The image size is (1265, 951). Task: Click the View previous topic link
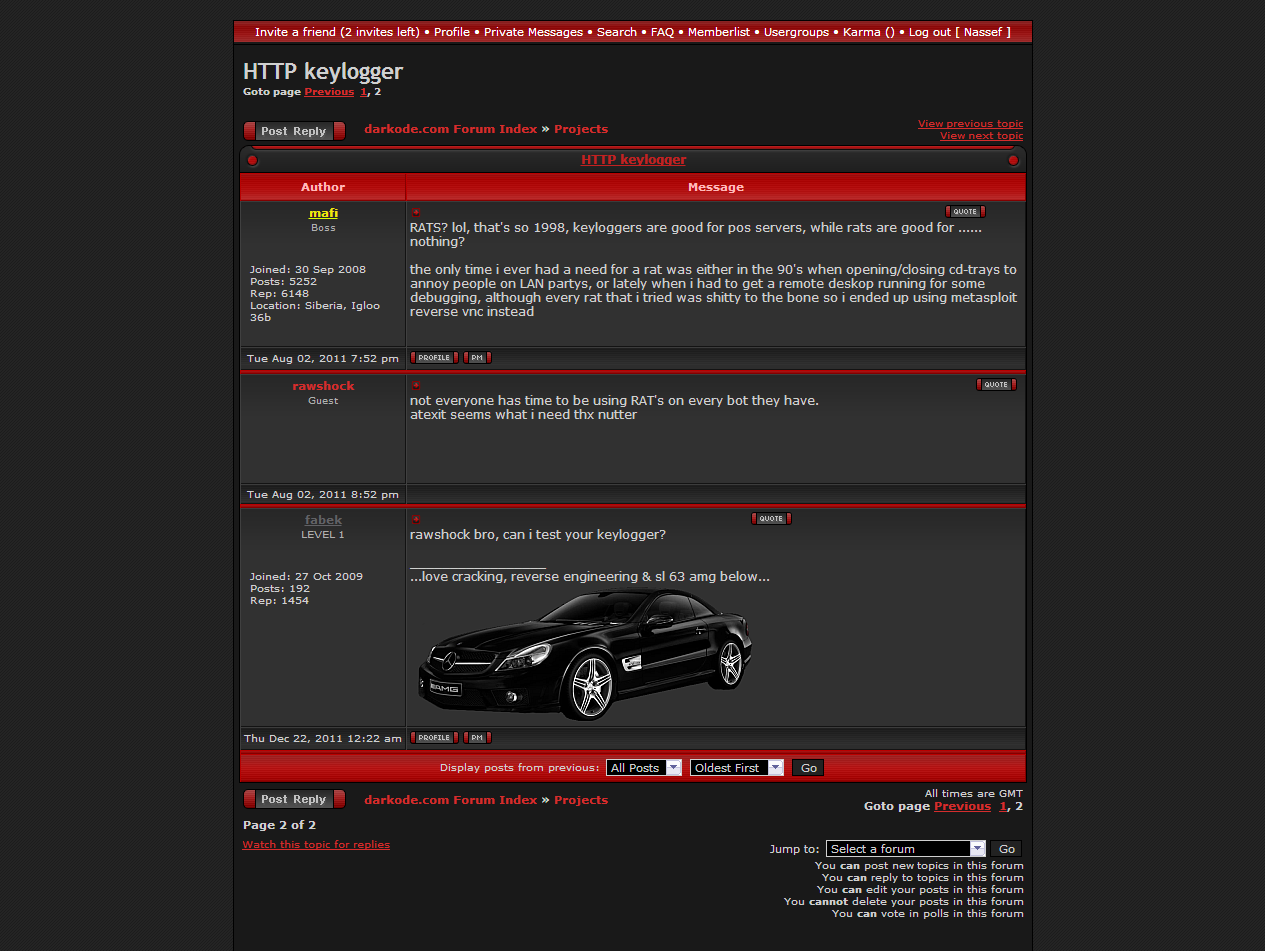970,124
